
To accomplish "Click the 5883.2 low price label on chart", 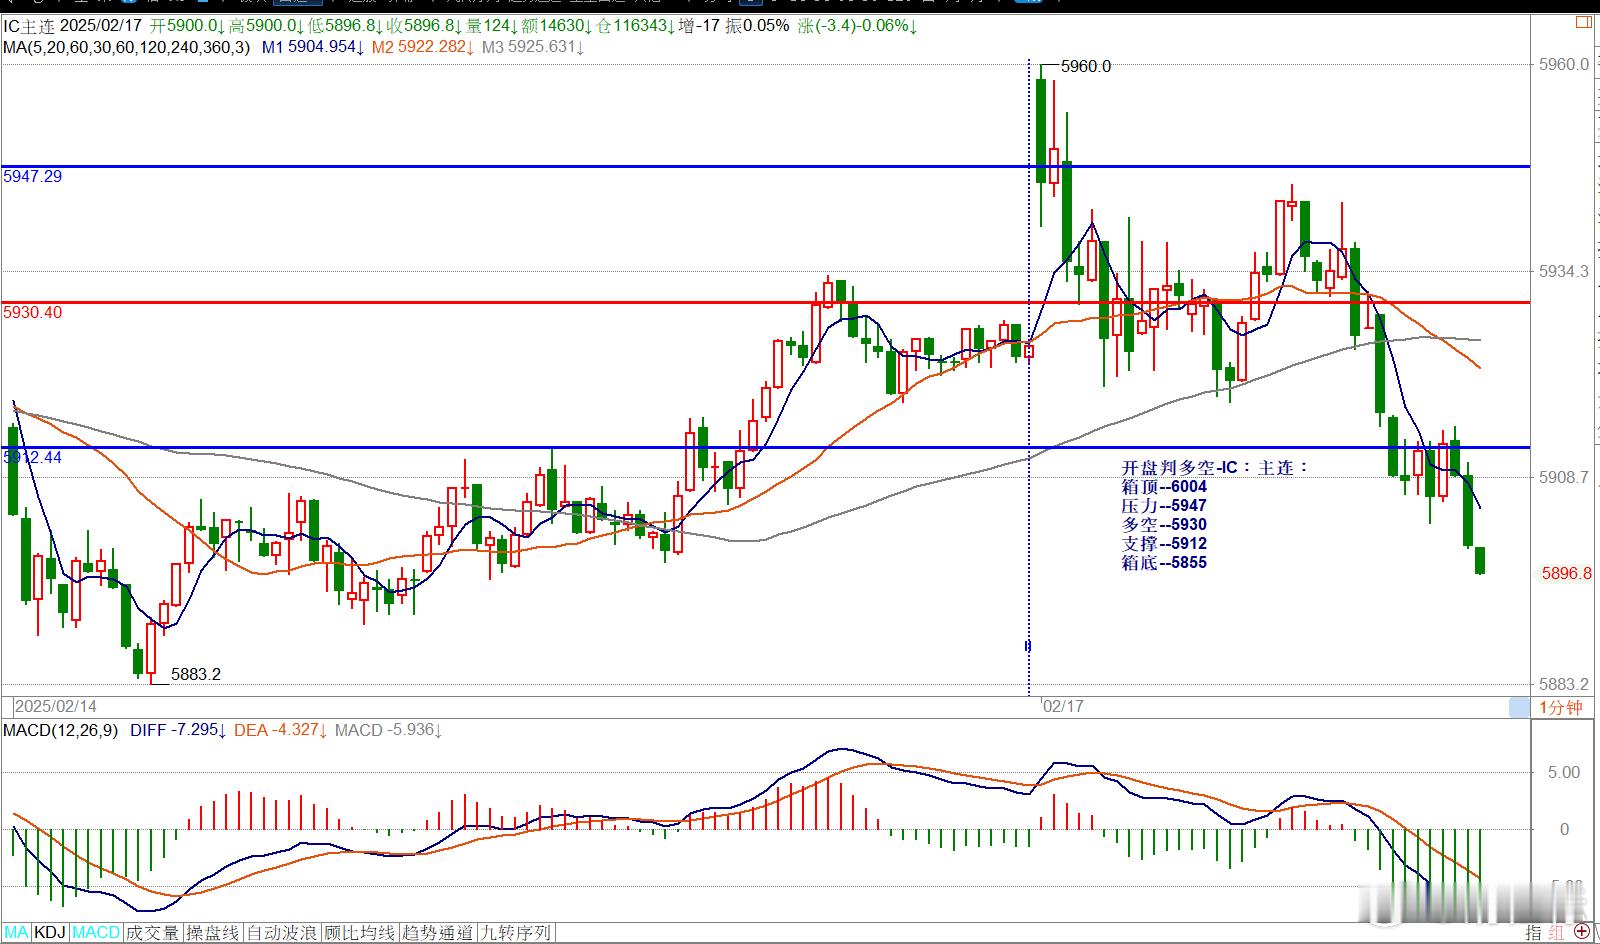I will 196,674.
